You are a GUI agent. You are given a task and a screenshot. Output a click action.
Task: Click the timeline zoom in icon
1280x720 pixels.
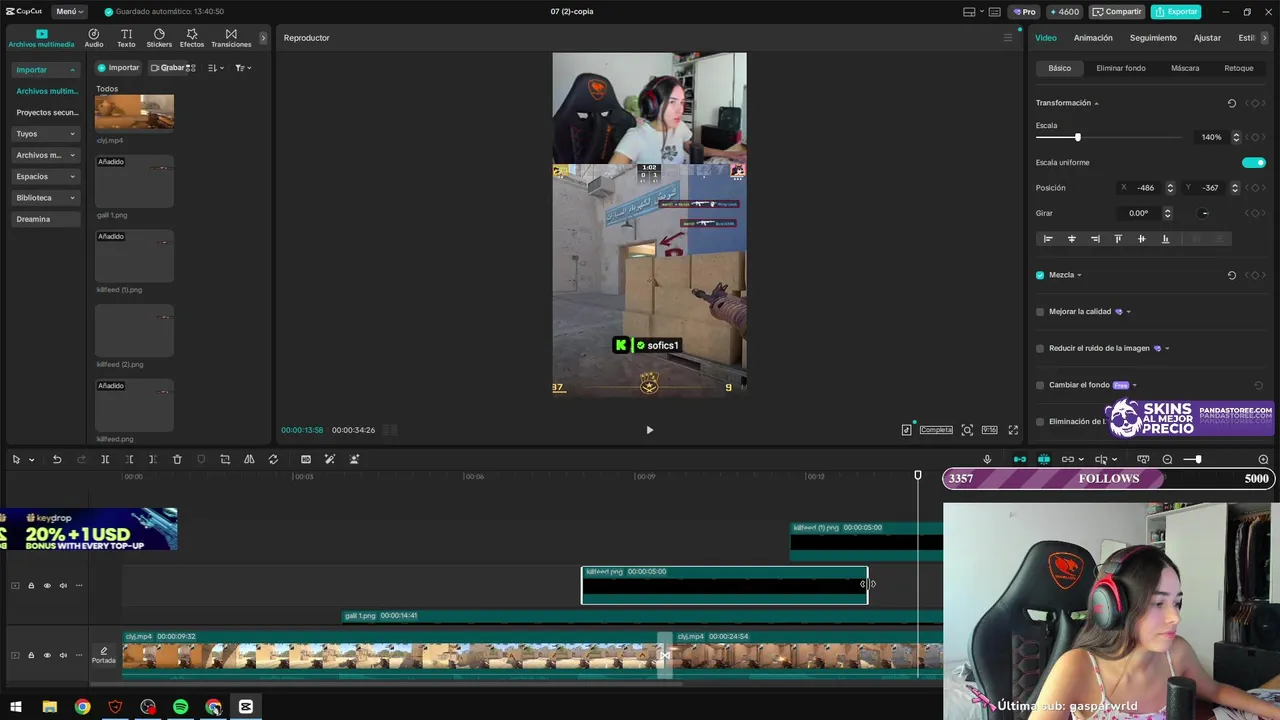pyautogui.click(x=1263, y=459)
